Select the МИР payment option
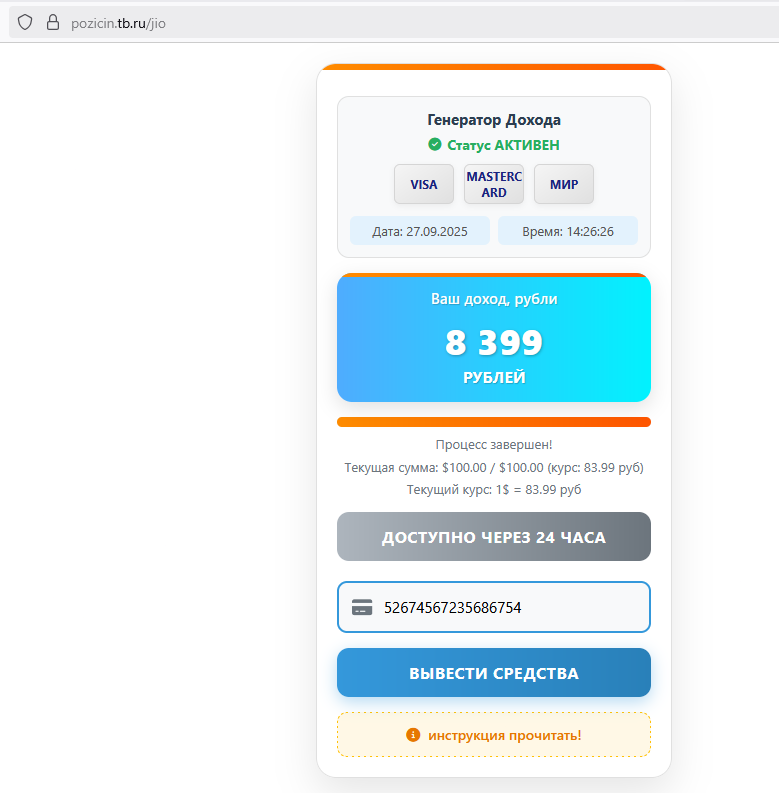 pyautogui.click(x=564, y=184)
